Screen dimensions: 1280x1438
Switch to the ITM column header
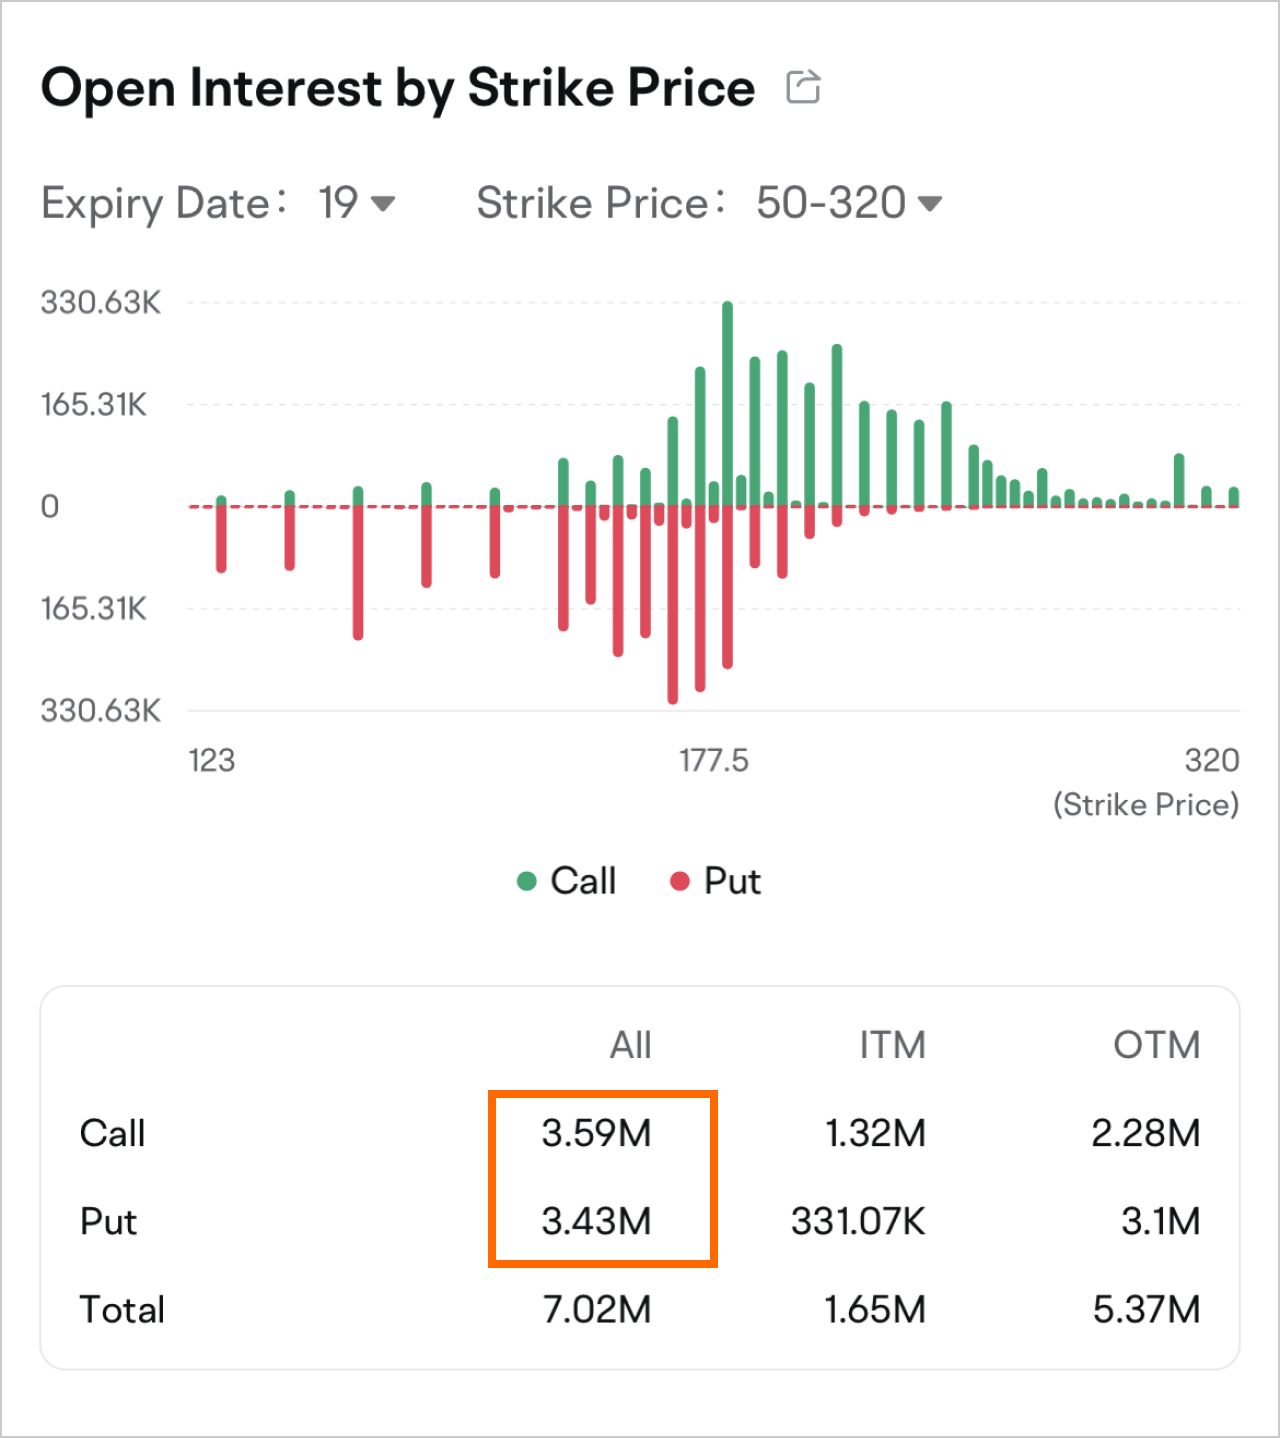pyautogui.click(x=893, y=1044)
